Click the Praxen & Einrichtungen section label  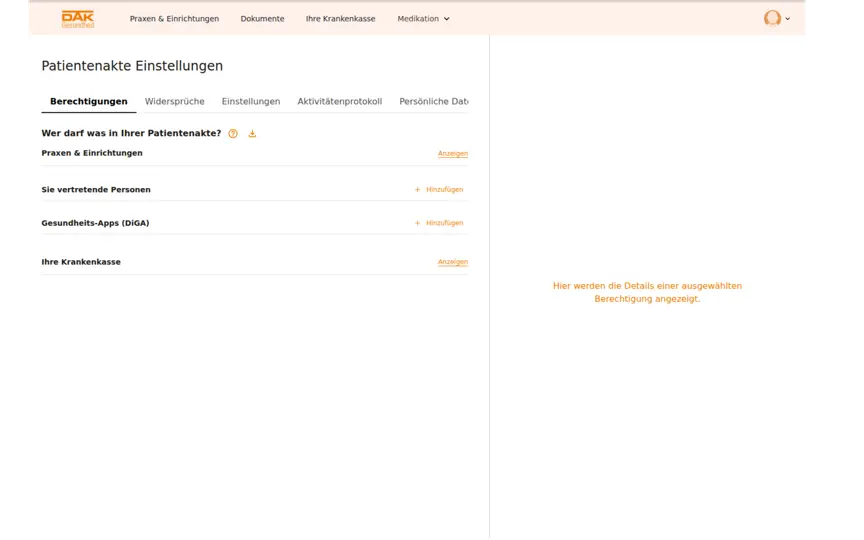pyautogui.click(x=92, y=153)
